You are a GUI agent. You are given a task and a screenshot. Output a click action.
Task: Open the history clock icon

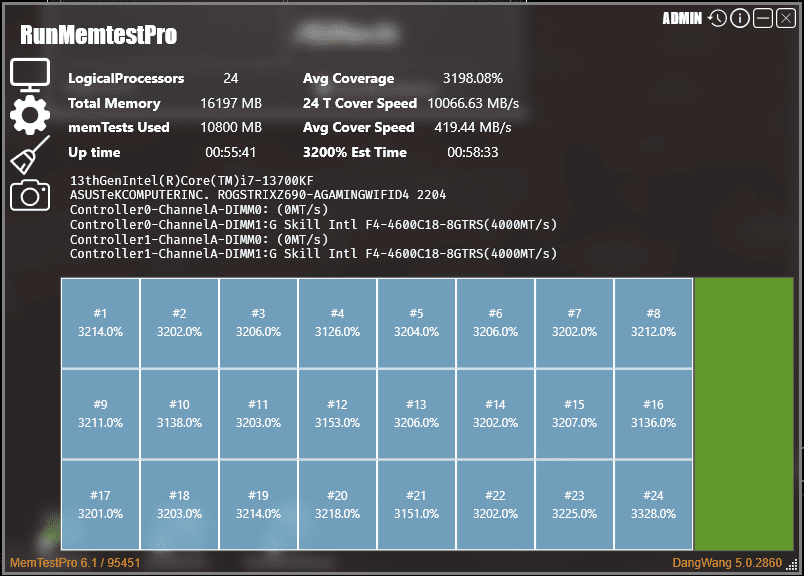[717, 18]
